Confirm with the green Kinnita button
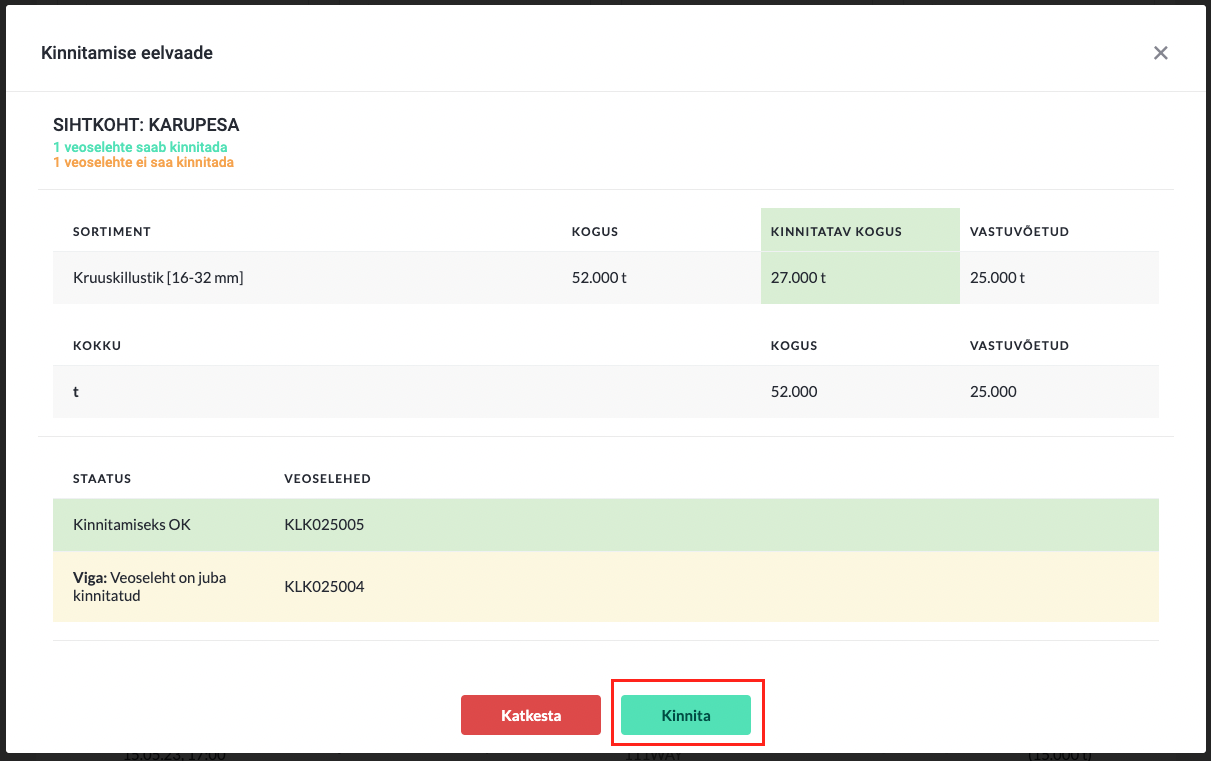 coord(686,715)
